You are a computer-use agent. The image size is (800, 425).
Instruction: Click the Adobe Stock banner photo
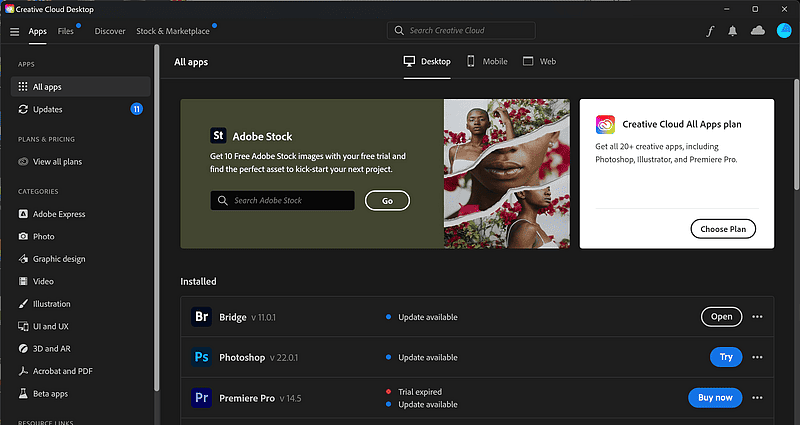coord(507,173)
